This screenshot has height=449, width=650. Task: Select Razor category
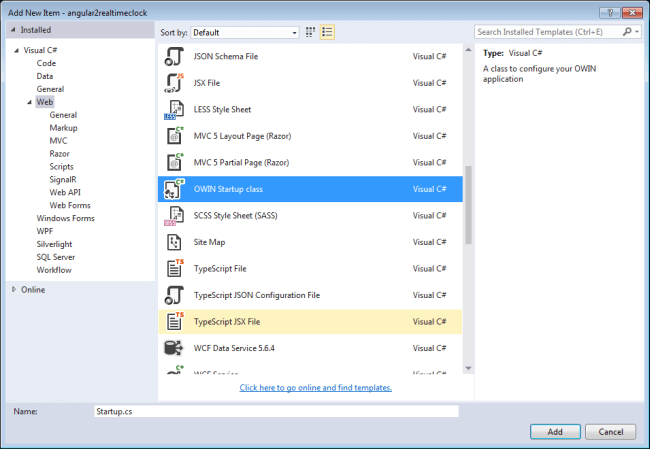coord(59,153)
